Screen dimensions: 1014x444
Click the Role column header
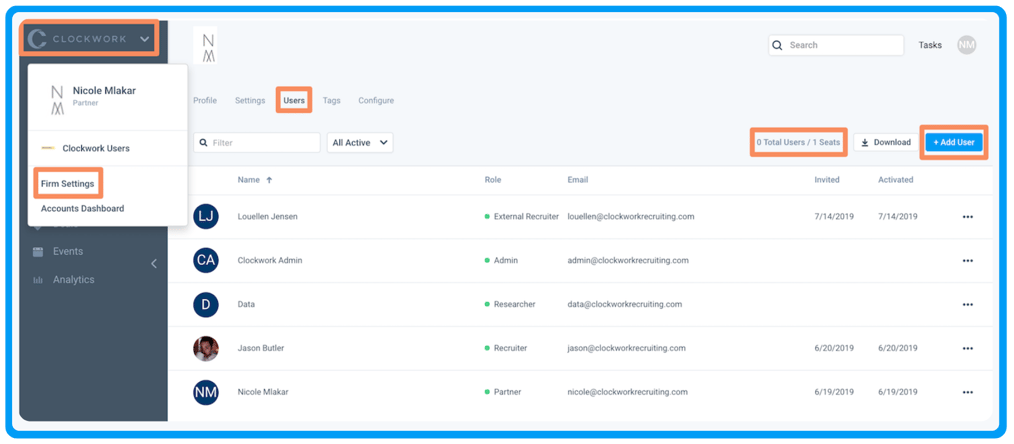(x=493, y=180)
